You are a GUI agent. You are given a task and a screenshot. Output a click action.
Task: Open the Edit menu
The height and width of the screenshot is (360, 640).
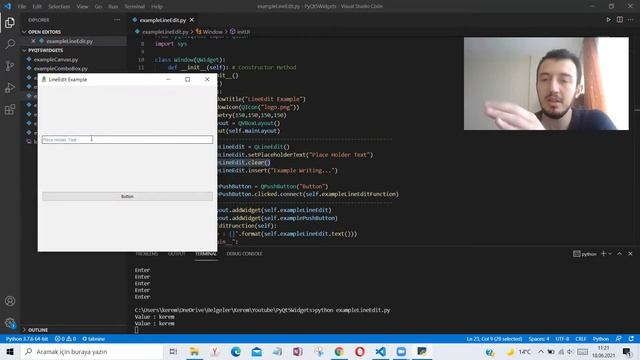point(37,7)
